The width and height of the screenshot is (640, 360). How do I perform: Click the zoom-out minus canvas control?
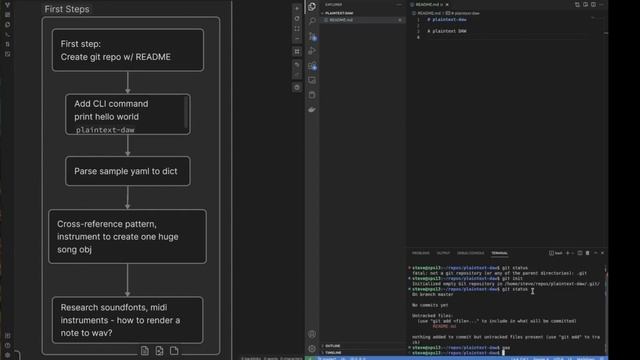click(297, 39)
